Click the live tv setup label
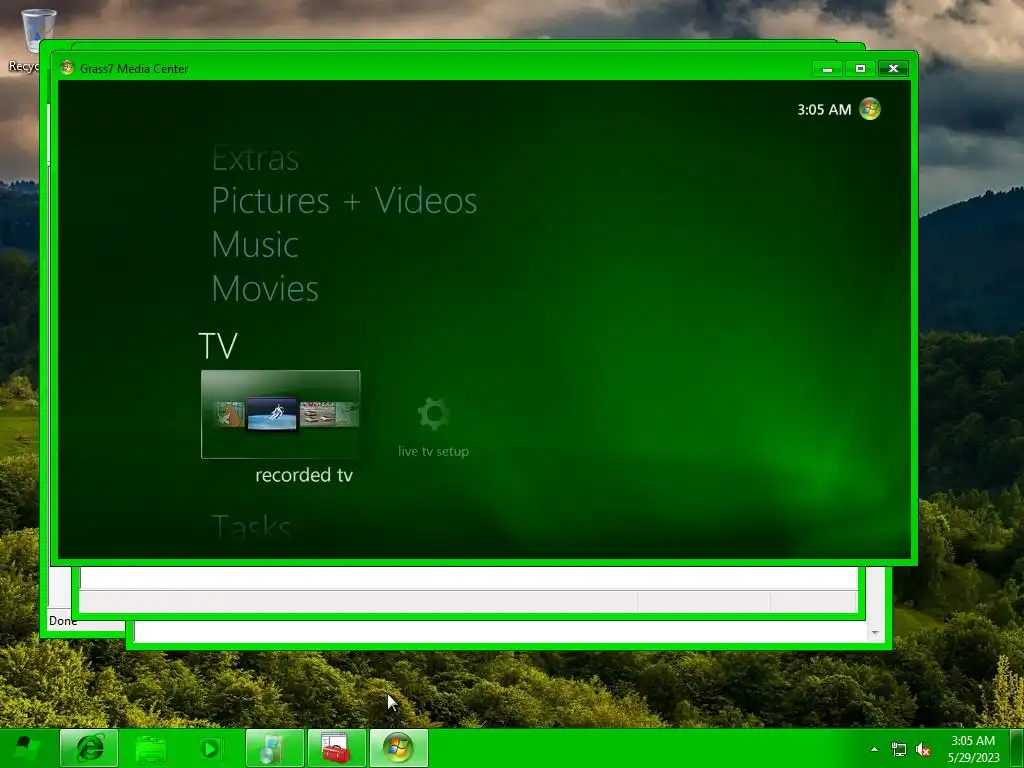 pos(434,451)
